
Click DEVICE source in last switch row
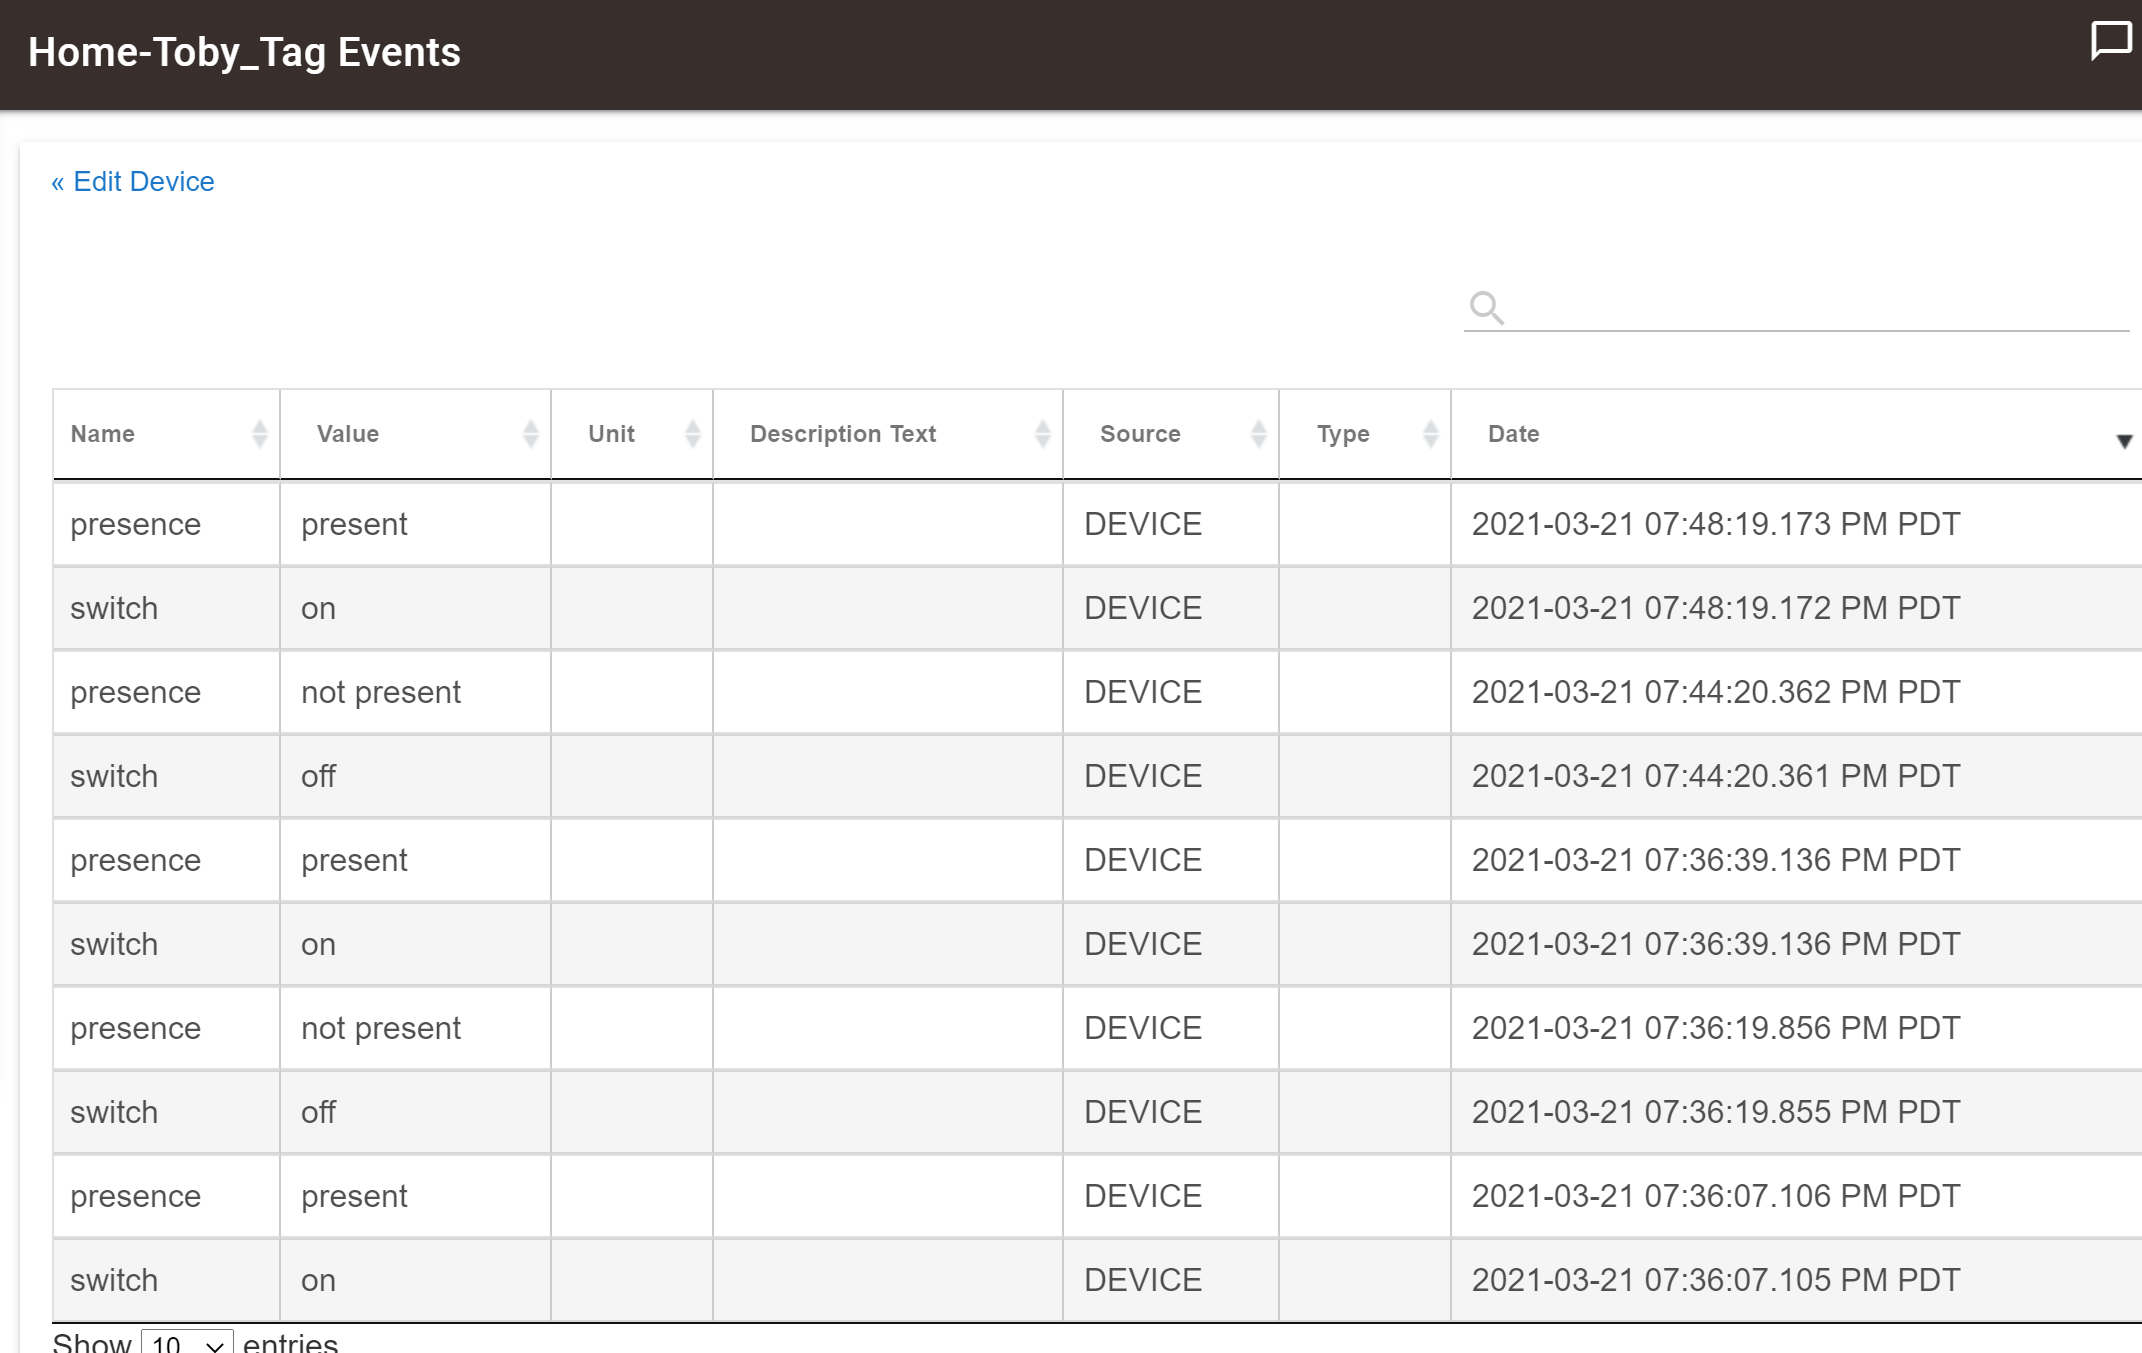[x=1142, y=1280]
